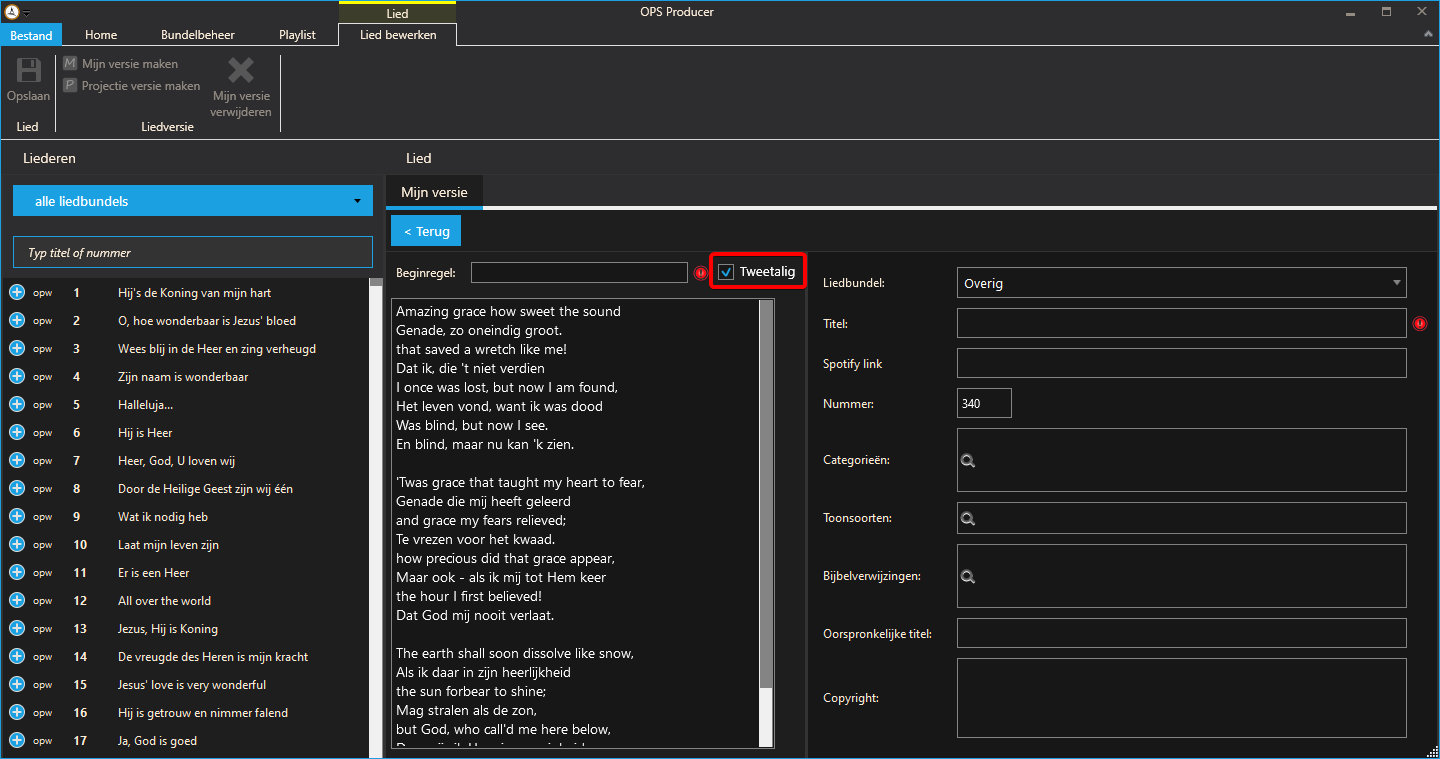Switch to the Home tab

pos(101,35)
